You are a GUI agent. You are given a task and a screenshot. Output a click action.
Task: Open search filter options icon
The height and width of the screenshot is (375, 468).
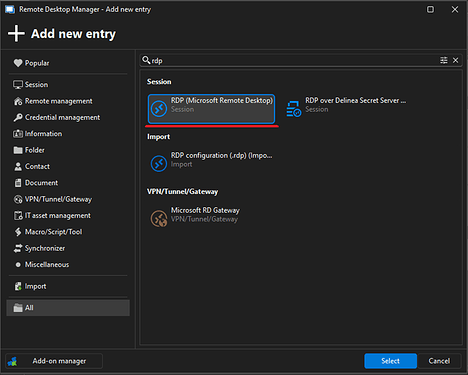[444, 60]
